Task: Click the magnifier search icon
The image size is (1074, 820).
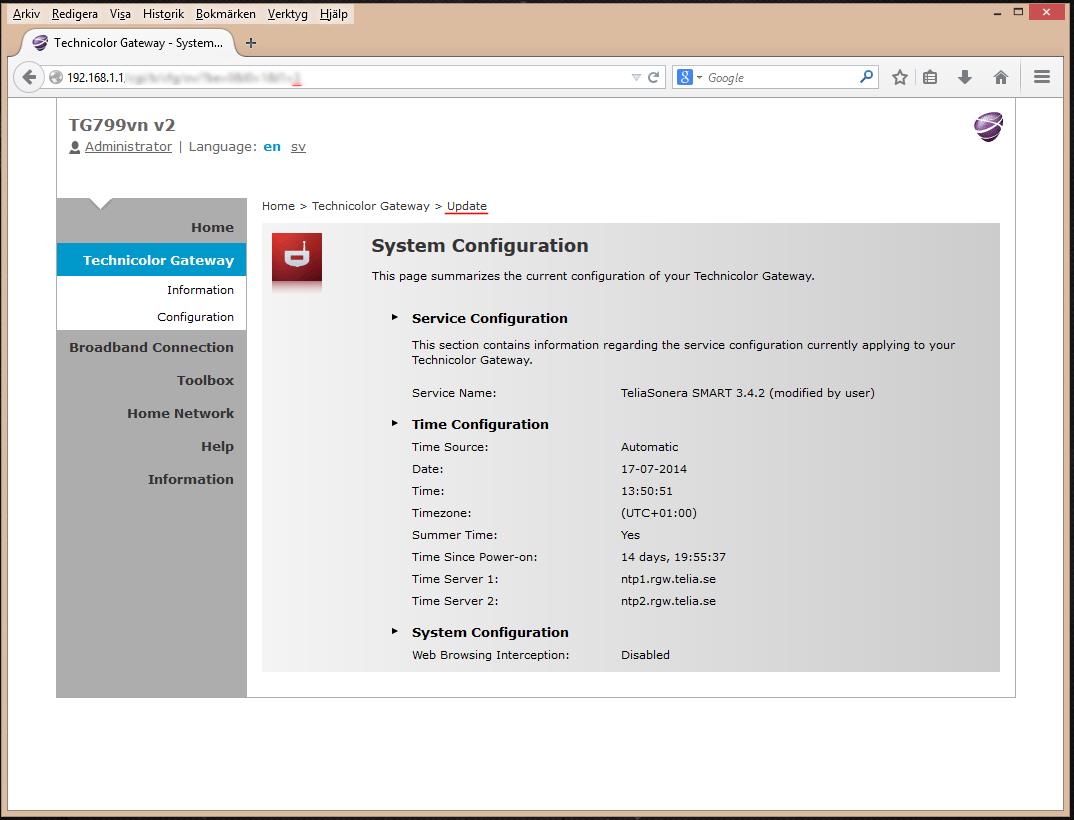Action: coord(866,77)
